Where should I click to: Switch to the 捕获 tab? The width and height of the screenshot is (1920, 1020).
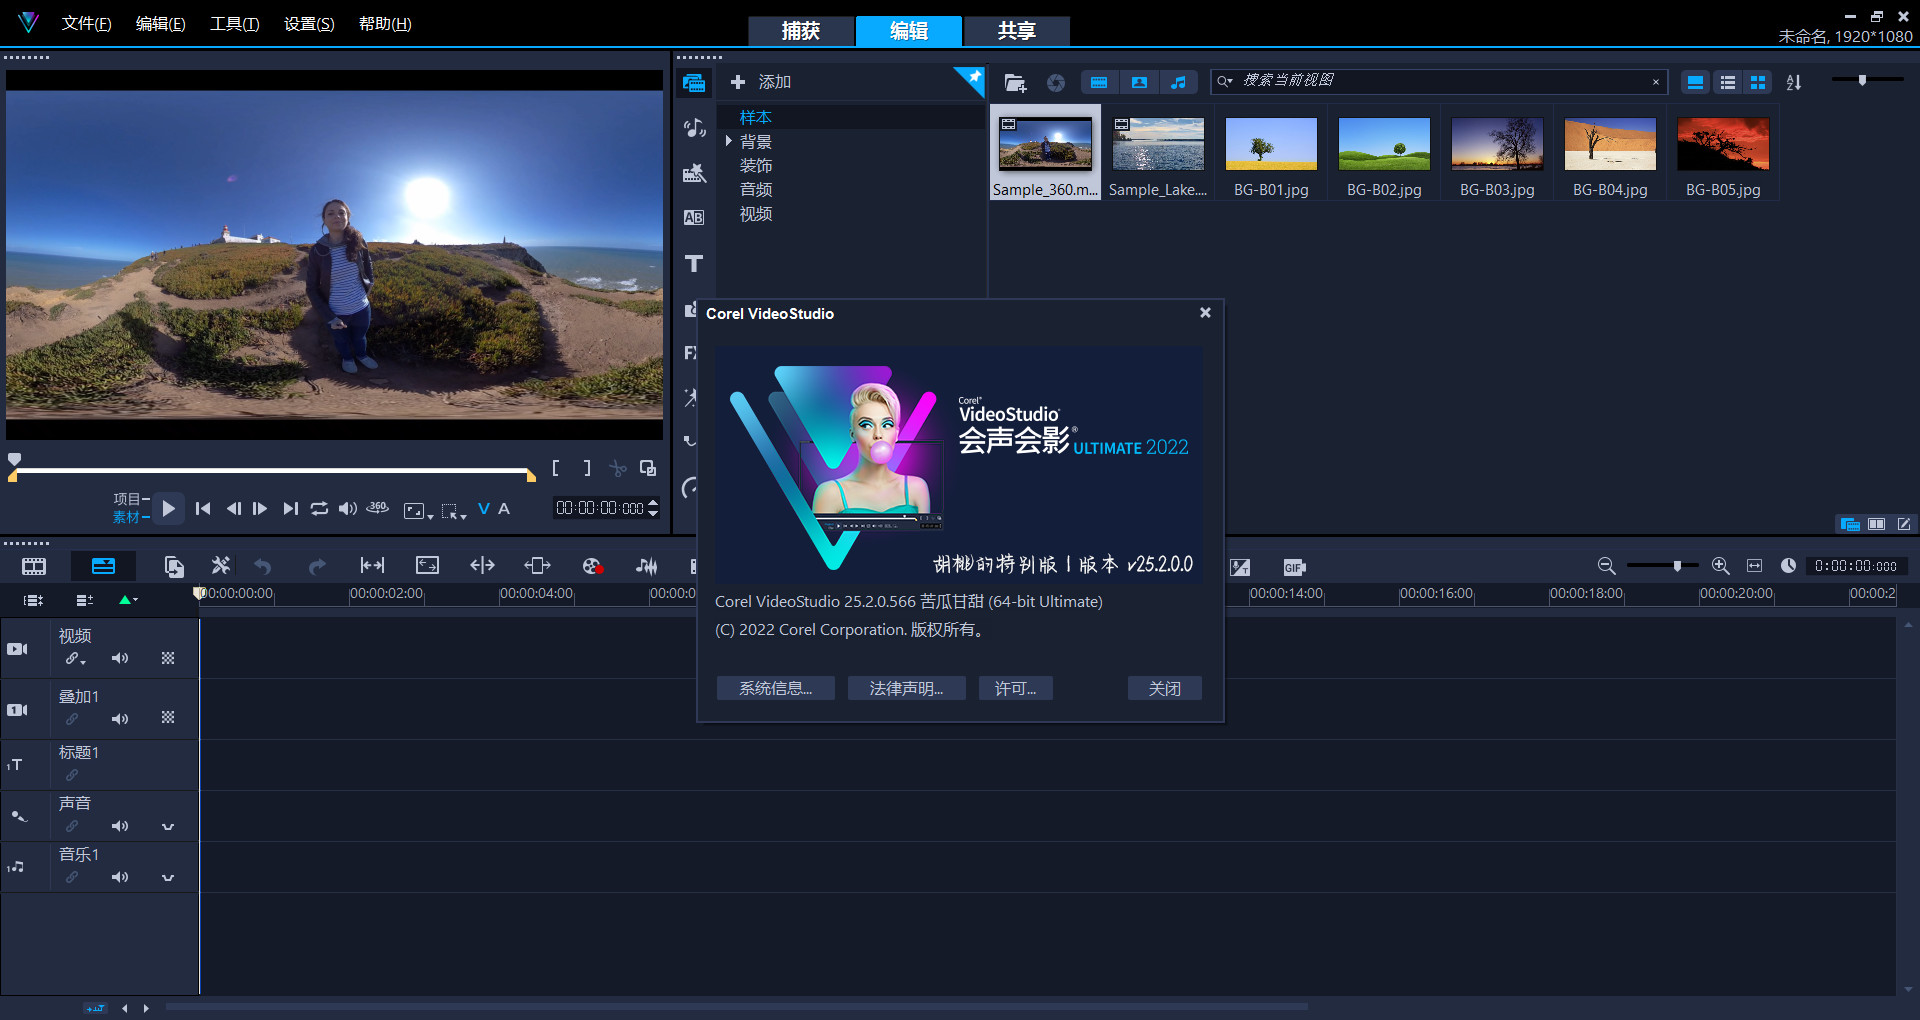tap(801, 31)
